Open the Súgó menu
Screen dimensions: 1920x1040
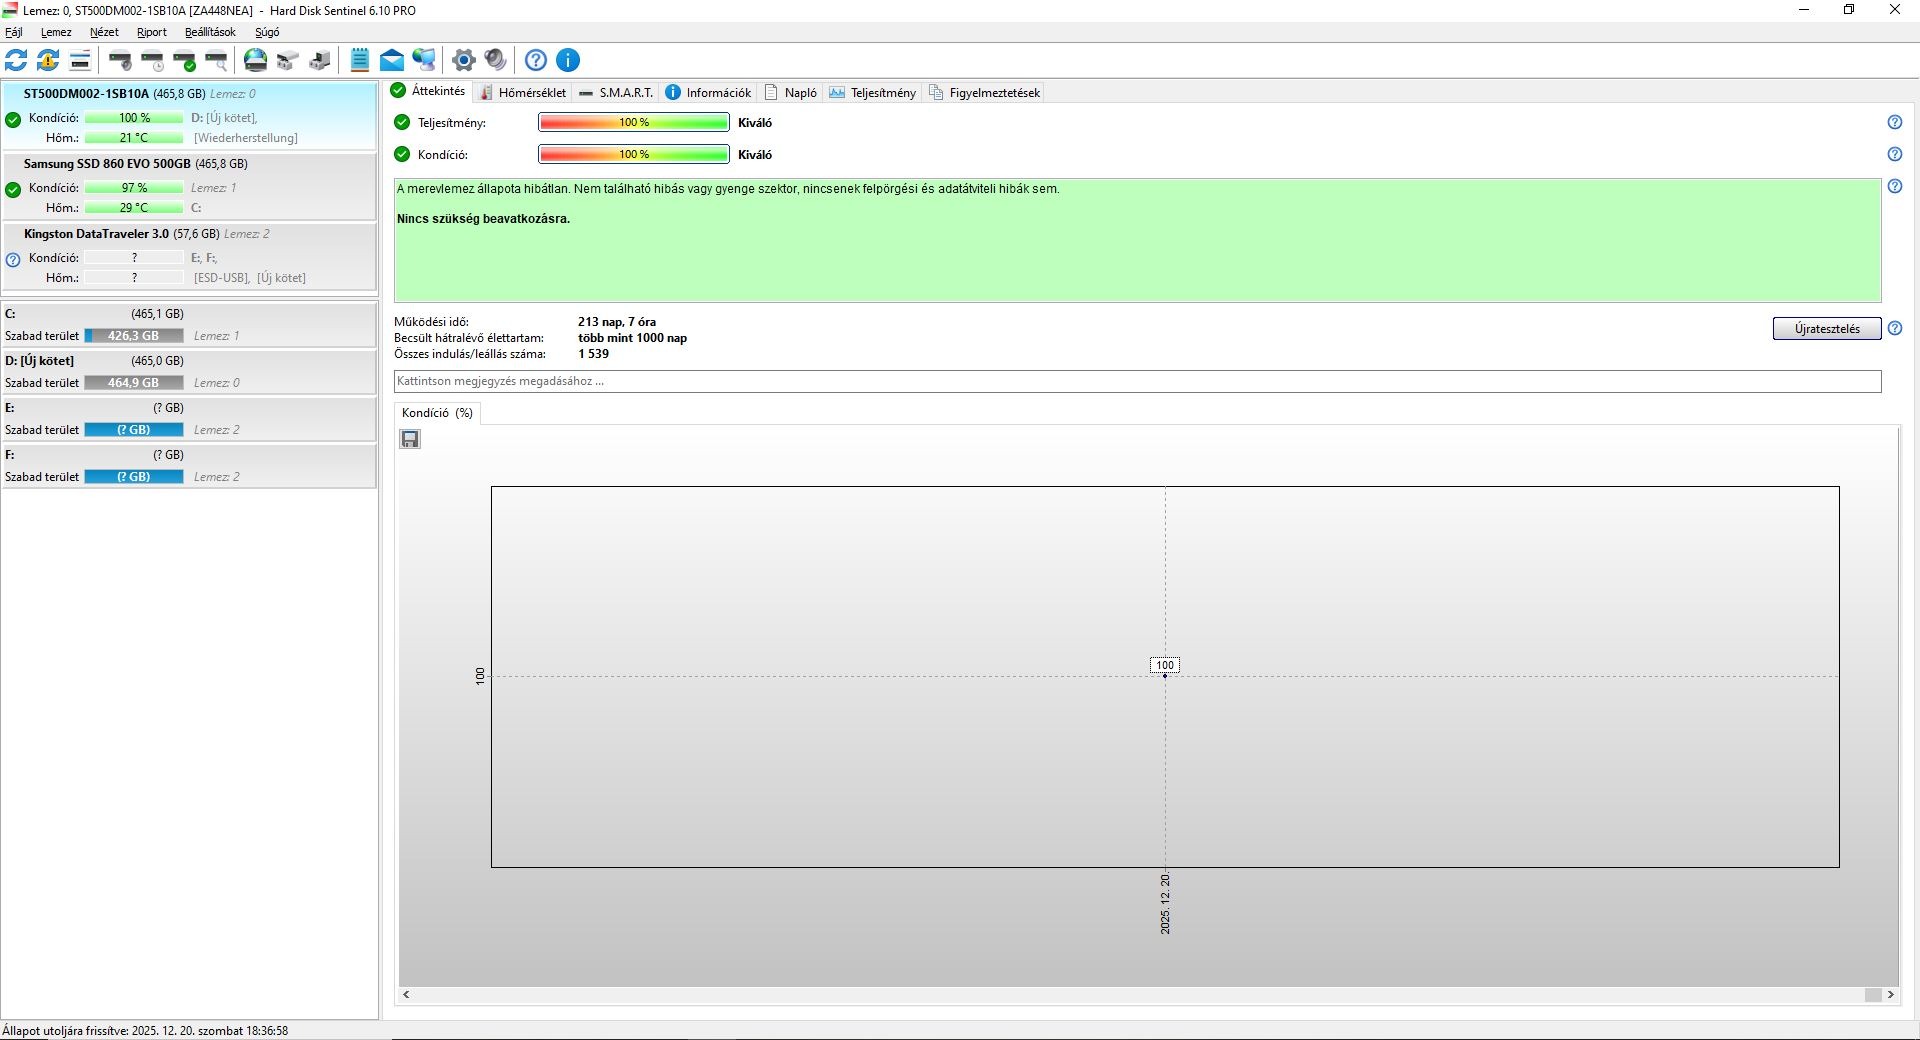click(267, 32)
